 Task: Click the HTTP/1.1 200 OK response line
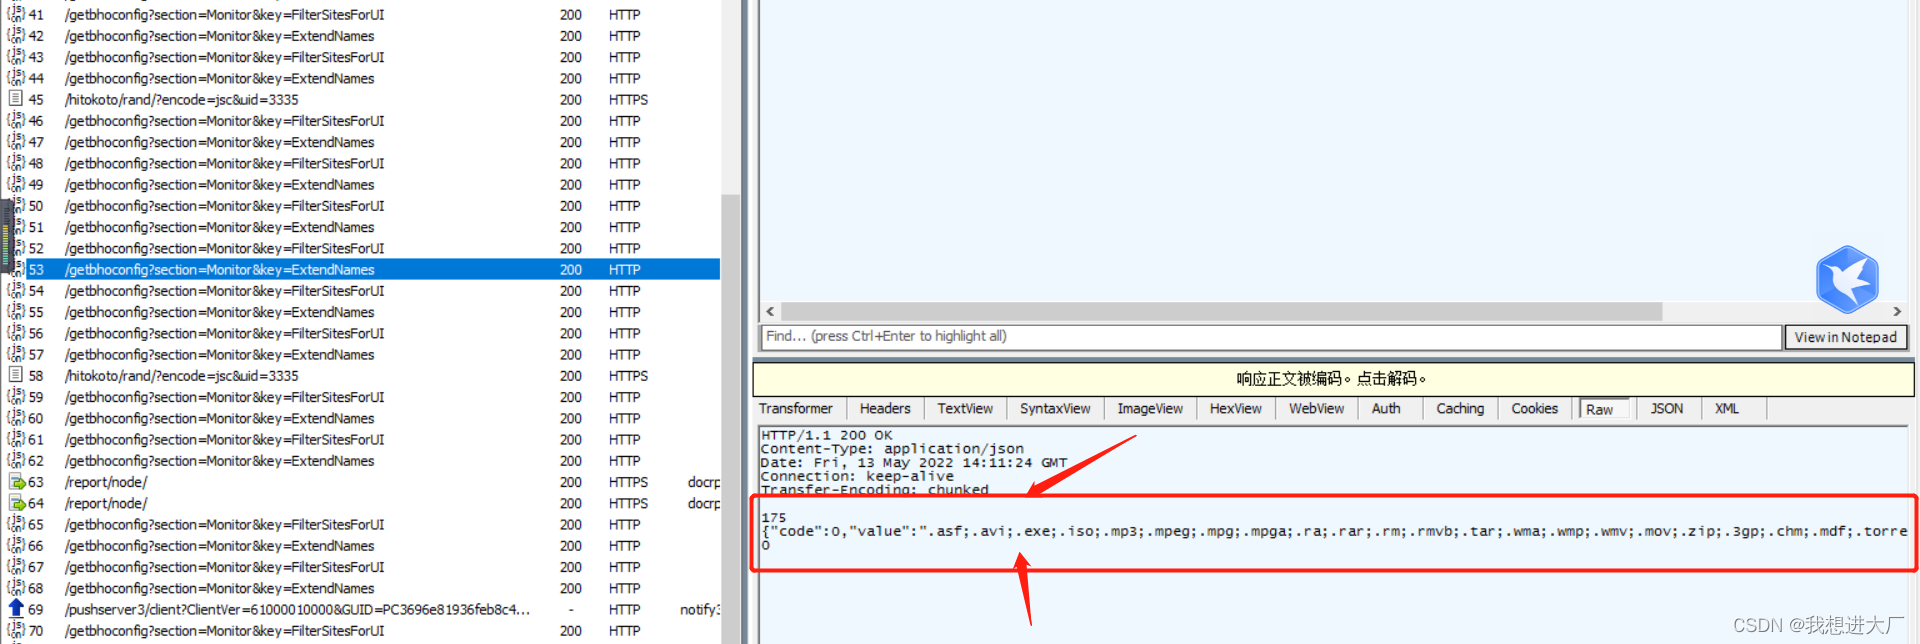point(826,435)
